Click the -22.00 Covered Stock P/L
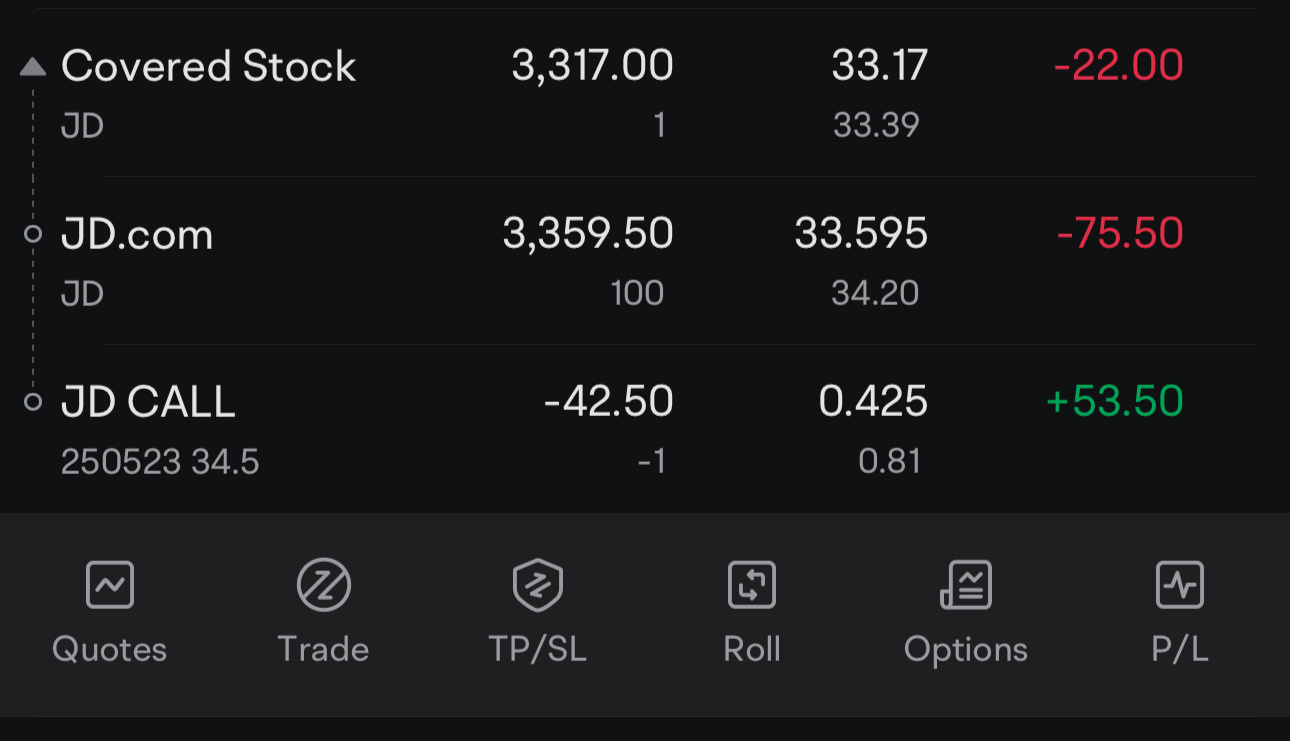This screenshot has height=741, width=1290. tap(1119, 66)
